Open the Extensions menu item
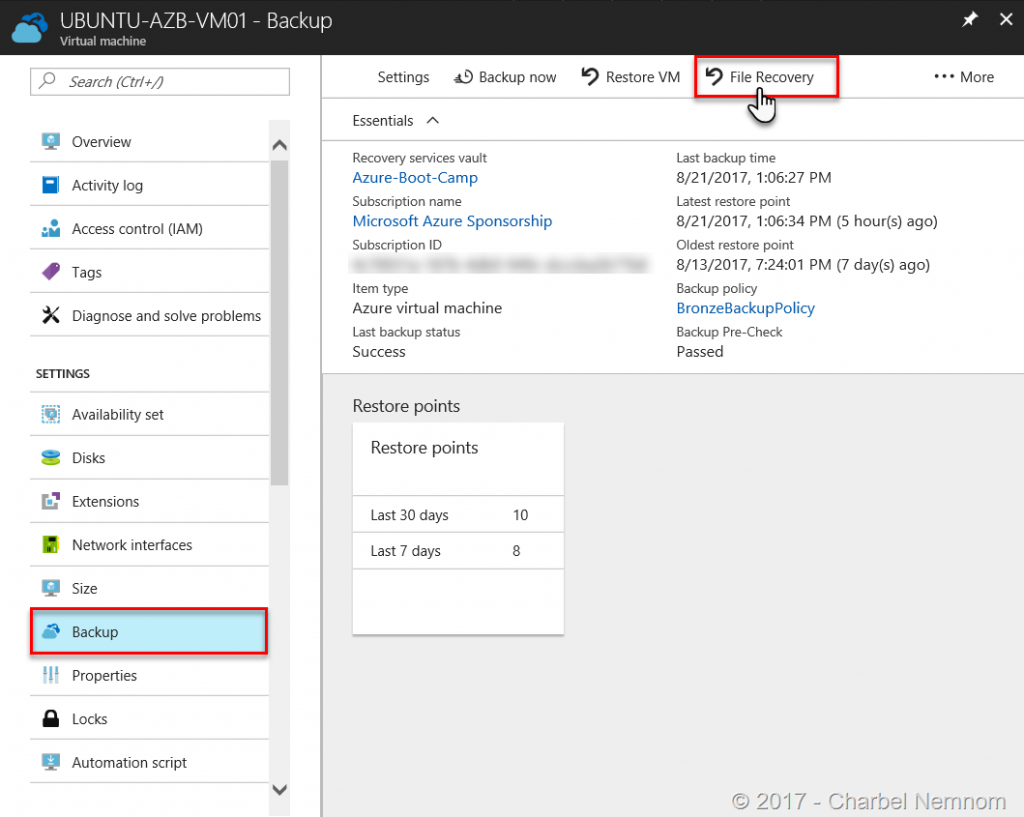This screenshot has width=1024, height=817. click(x=150, y=501)
